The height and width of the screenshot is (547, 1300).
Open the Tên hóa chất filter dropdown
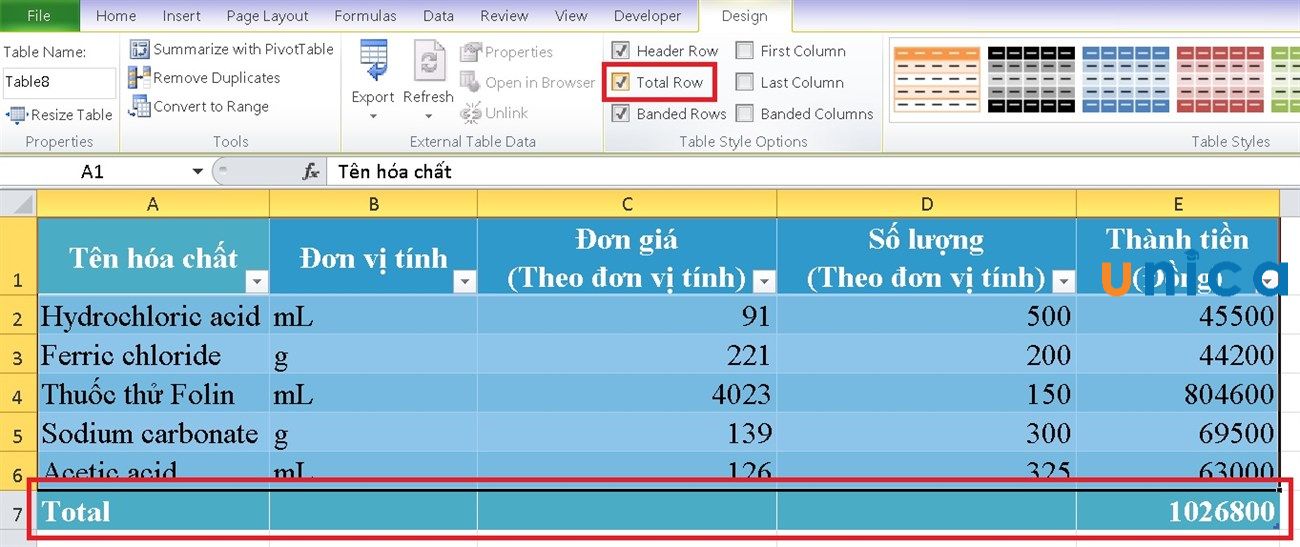coord(255,282)
